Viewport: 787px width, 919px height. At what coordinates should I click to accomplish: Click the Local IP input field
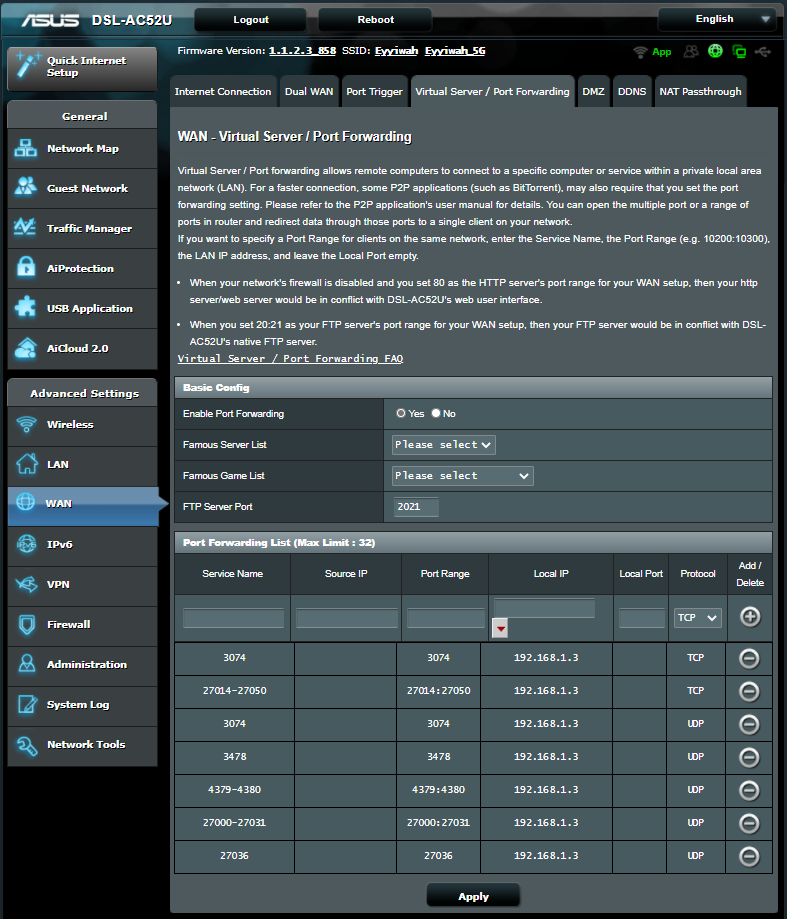[x=544, y=608]
